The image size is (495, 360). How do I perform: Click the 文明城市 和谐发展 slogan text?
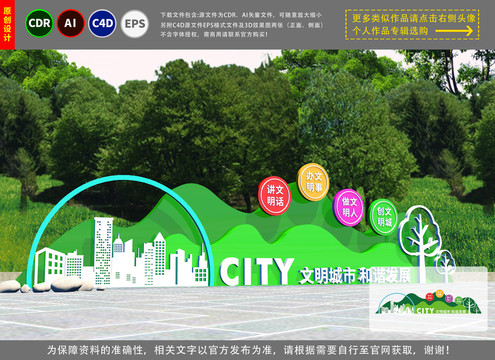354,275
